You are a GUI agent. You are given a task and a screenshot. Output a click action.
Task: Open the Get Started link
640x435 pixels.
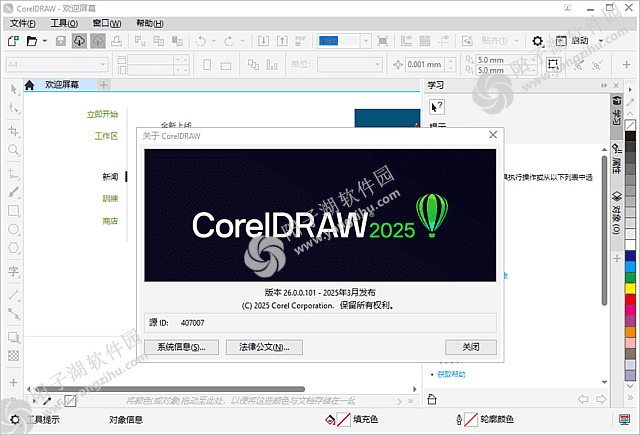click(102, 114)
